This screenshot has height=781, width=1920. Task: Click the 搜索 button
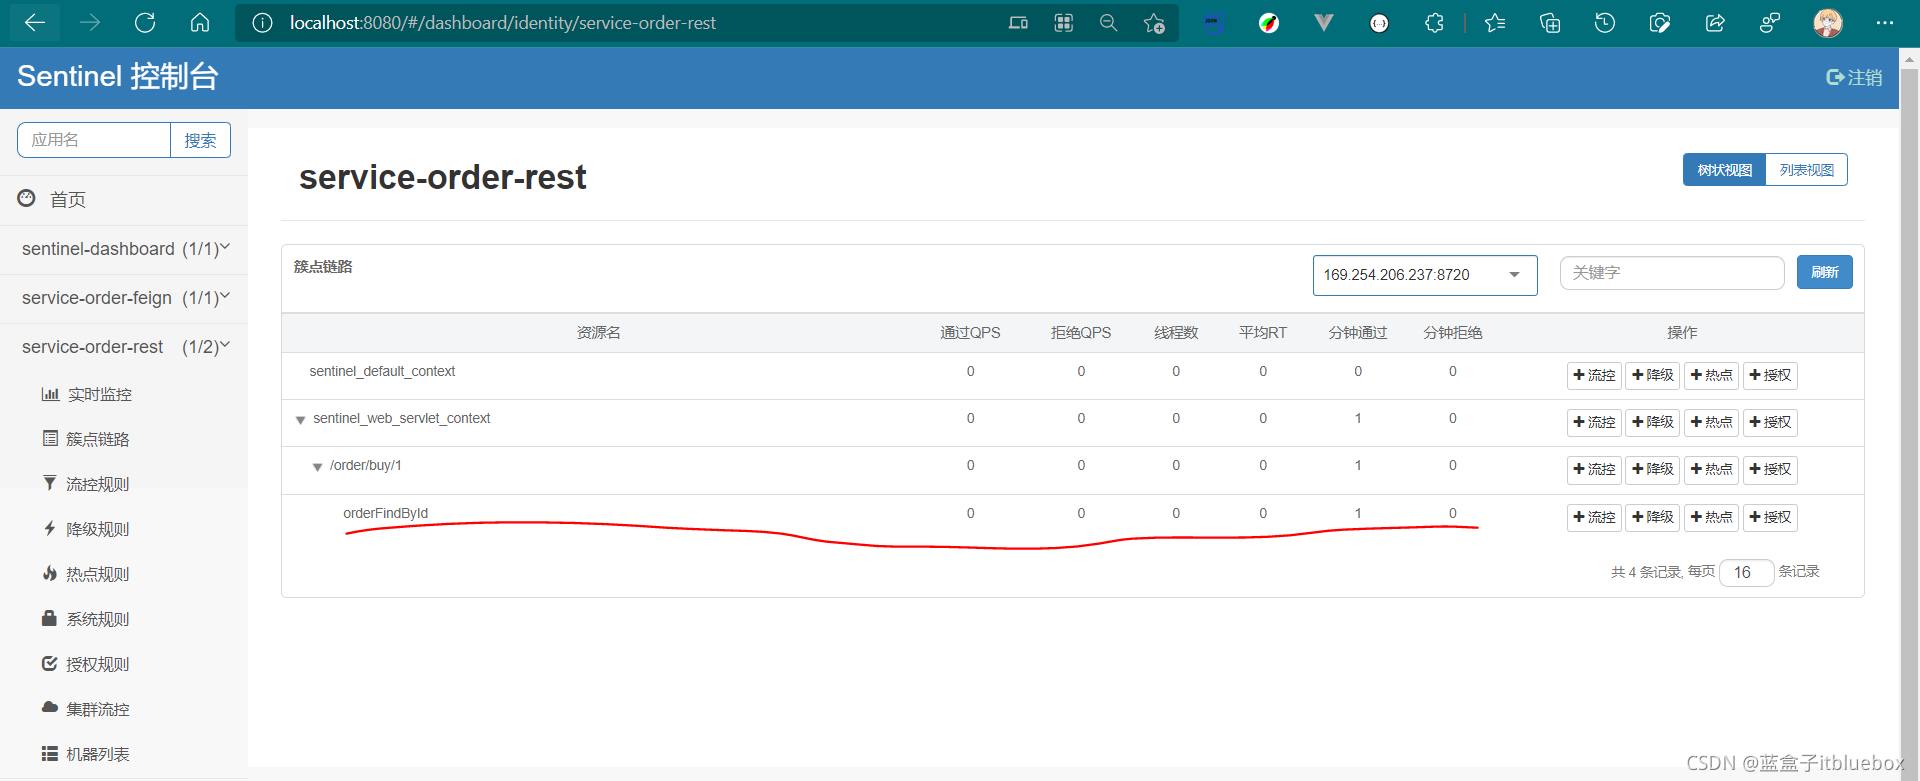click(x=200, y=140)
